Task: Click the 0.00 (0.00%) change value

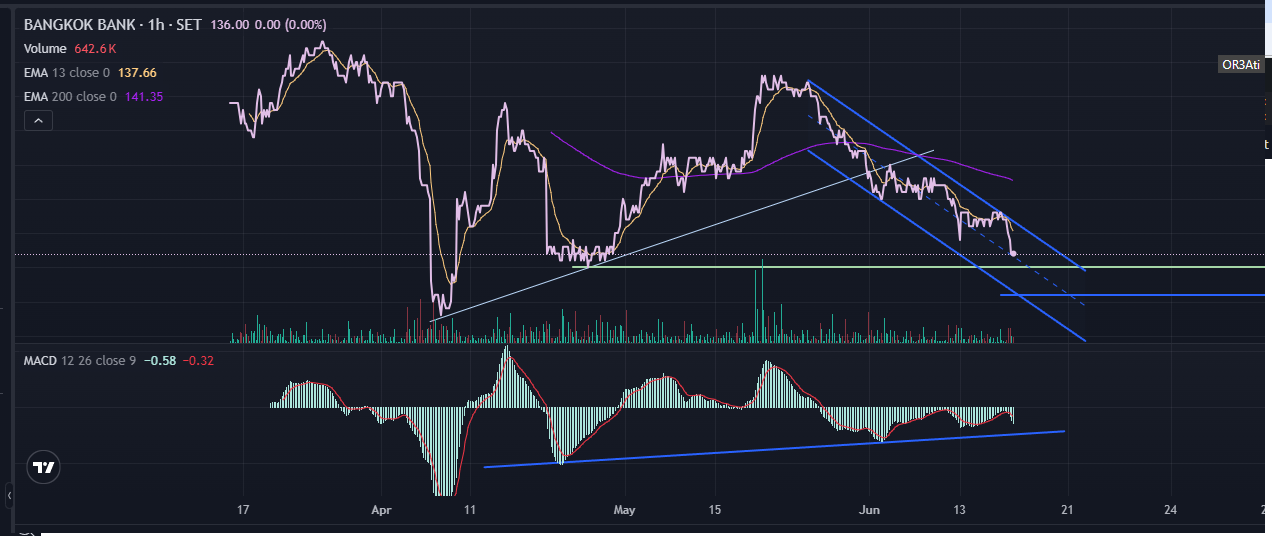Action: [x=291, y=25]
